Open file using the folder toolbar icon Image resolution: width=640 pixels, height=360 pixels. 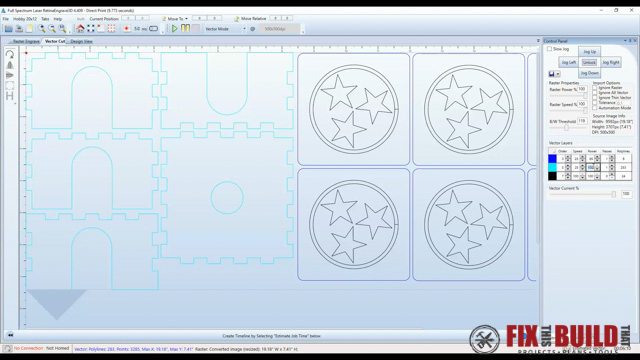8,29
